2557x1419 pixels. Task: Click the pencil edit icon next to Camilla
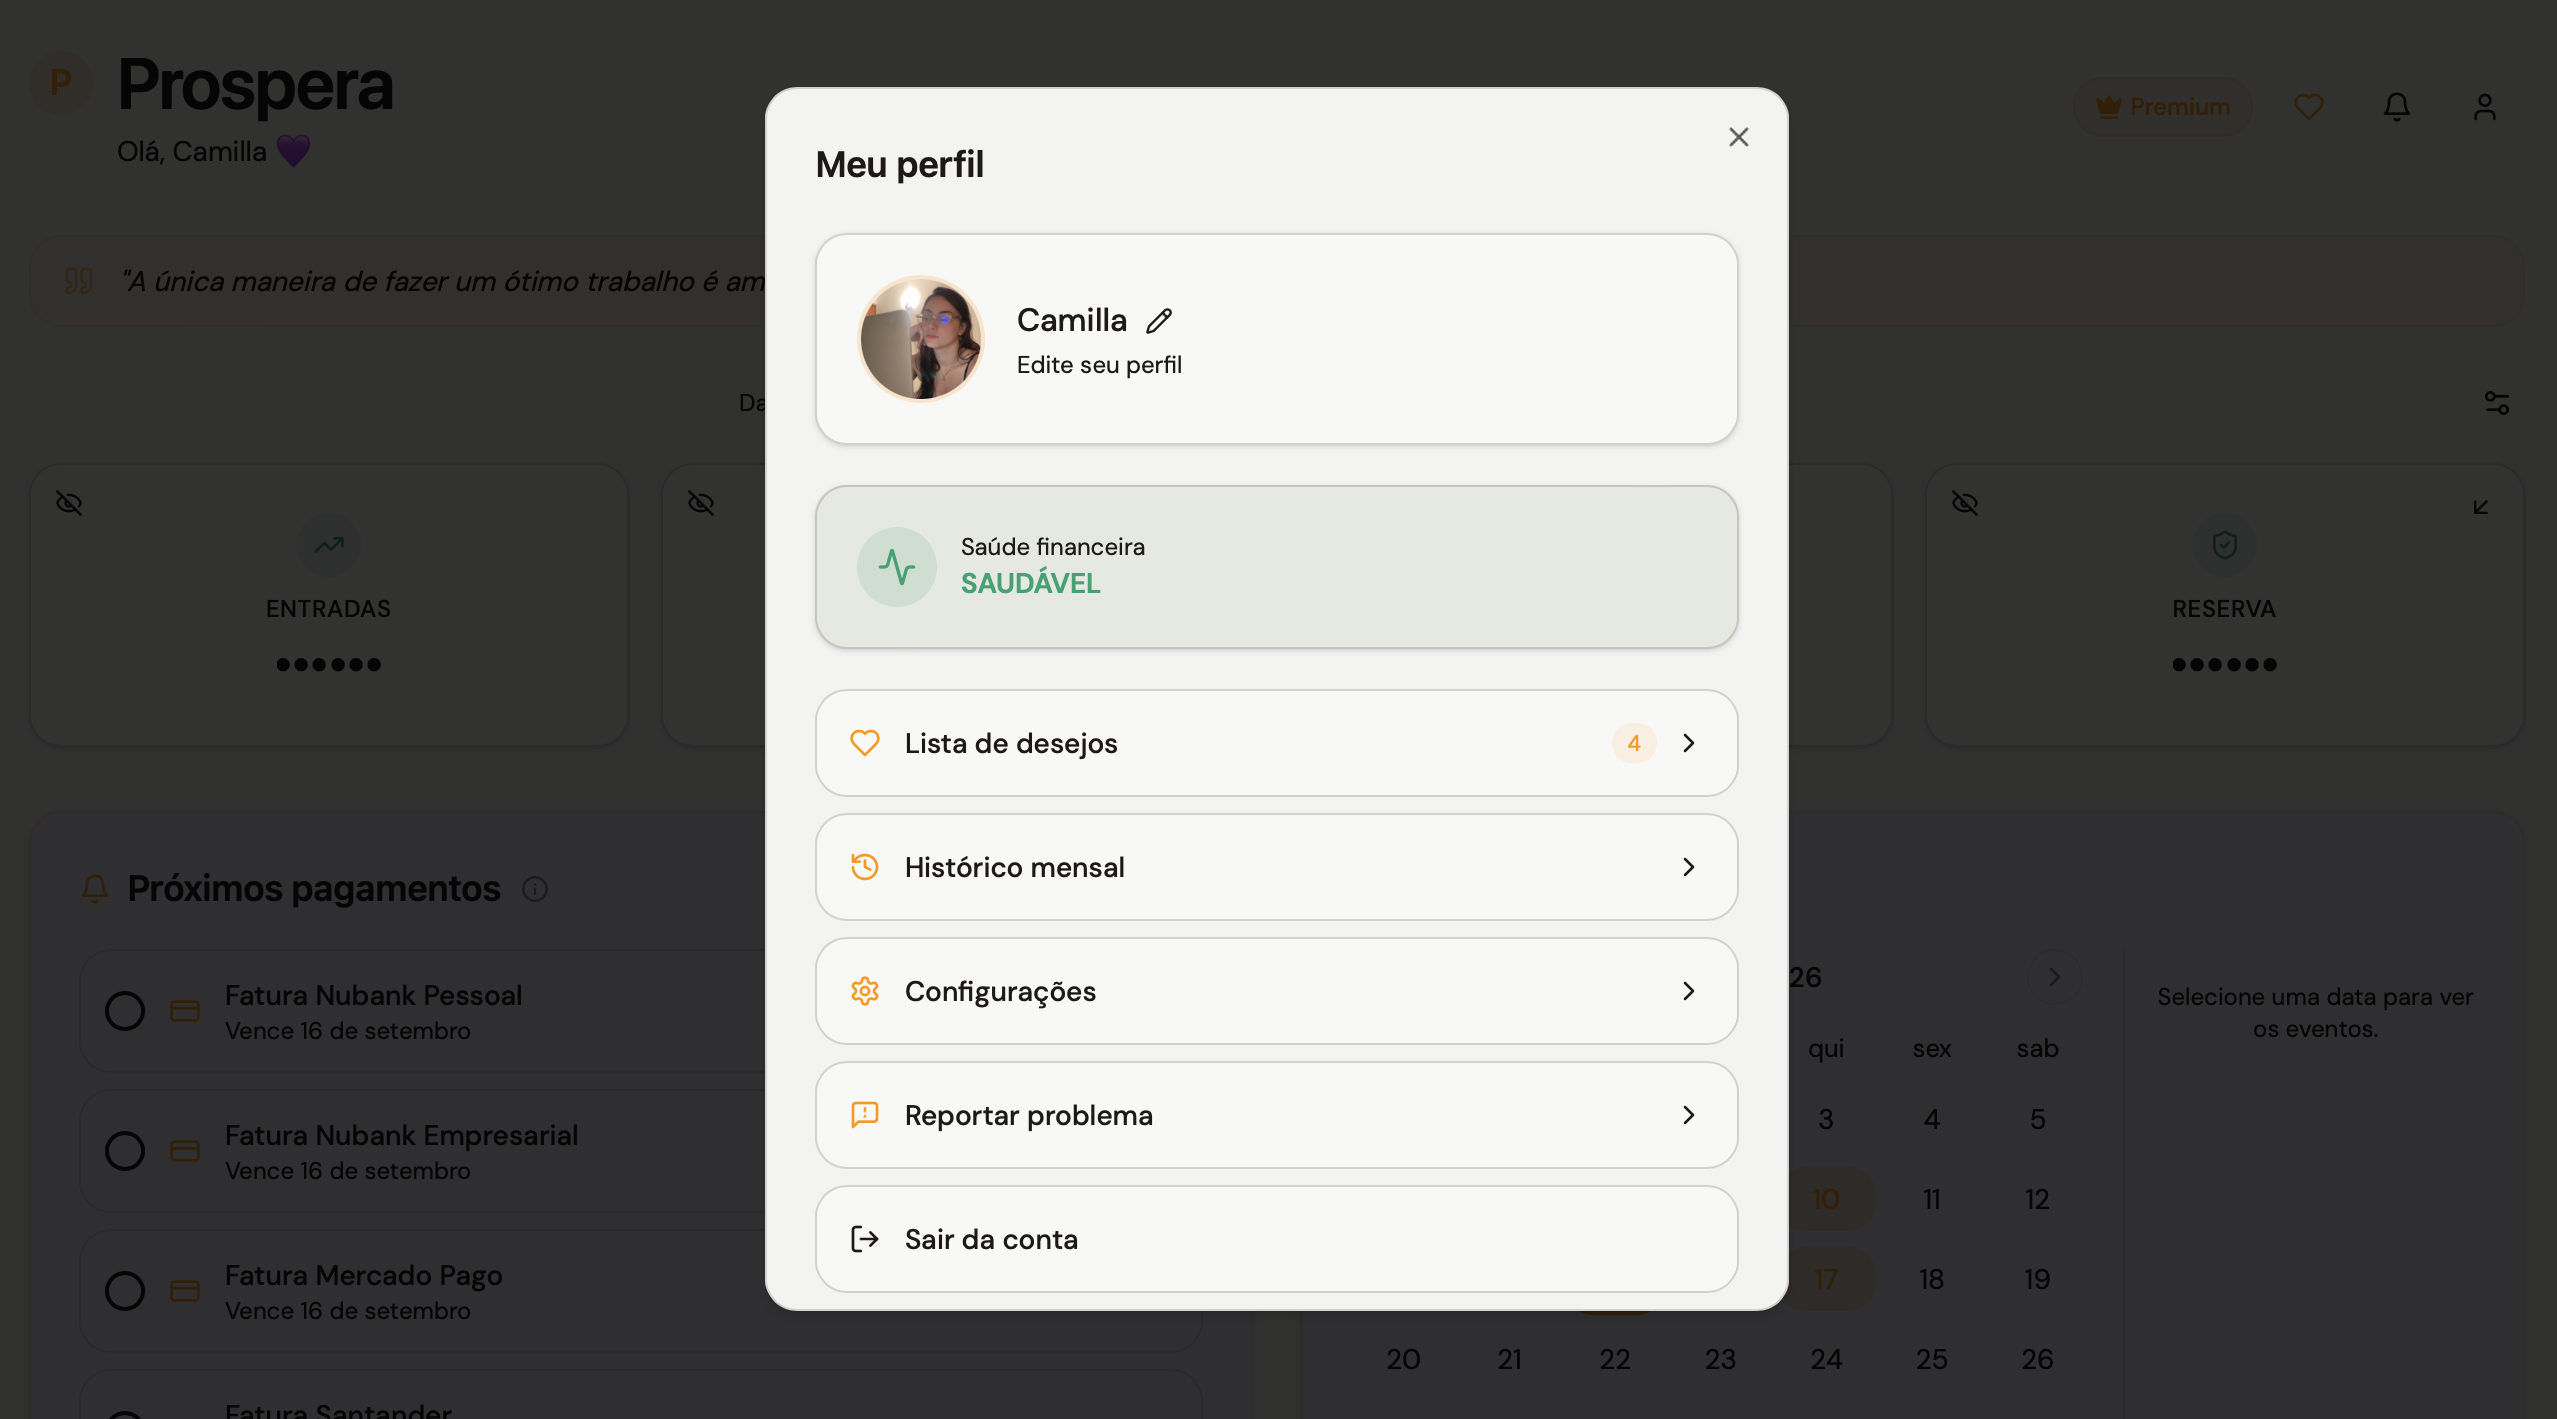point(1159,321)
